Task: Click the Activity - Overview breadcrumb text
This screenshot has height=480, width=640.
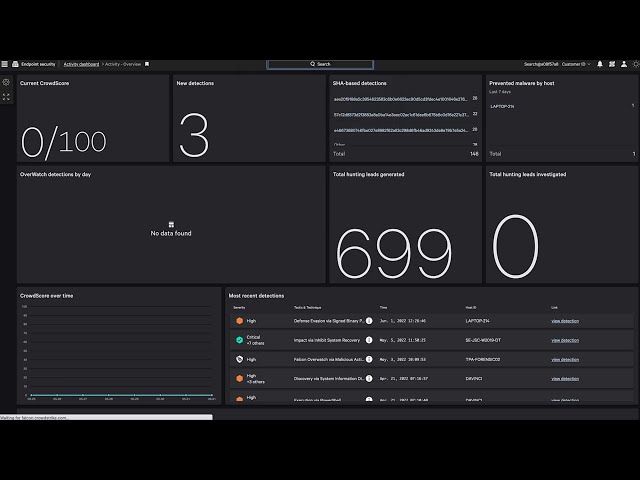Action: tap(123, 64)
